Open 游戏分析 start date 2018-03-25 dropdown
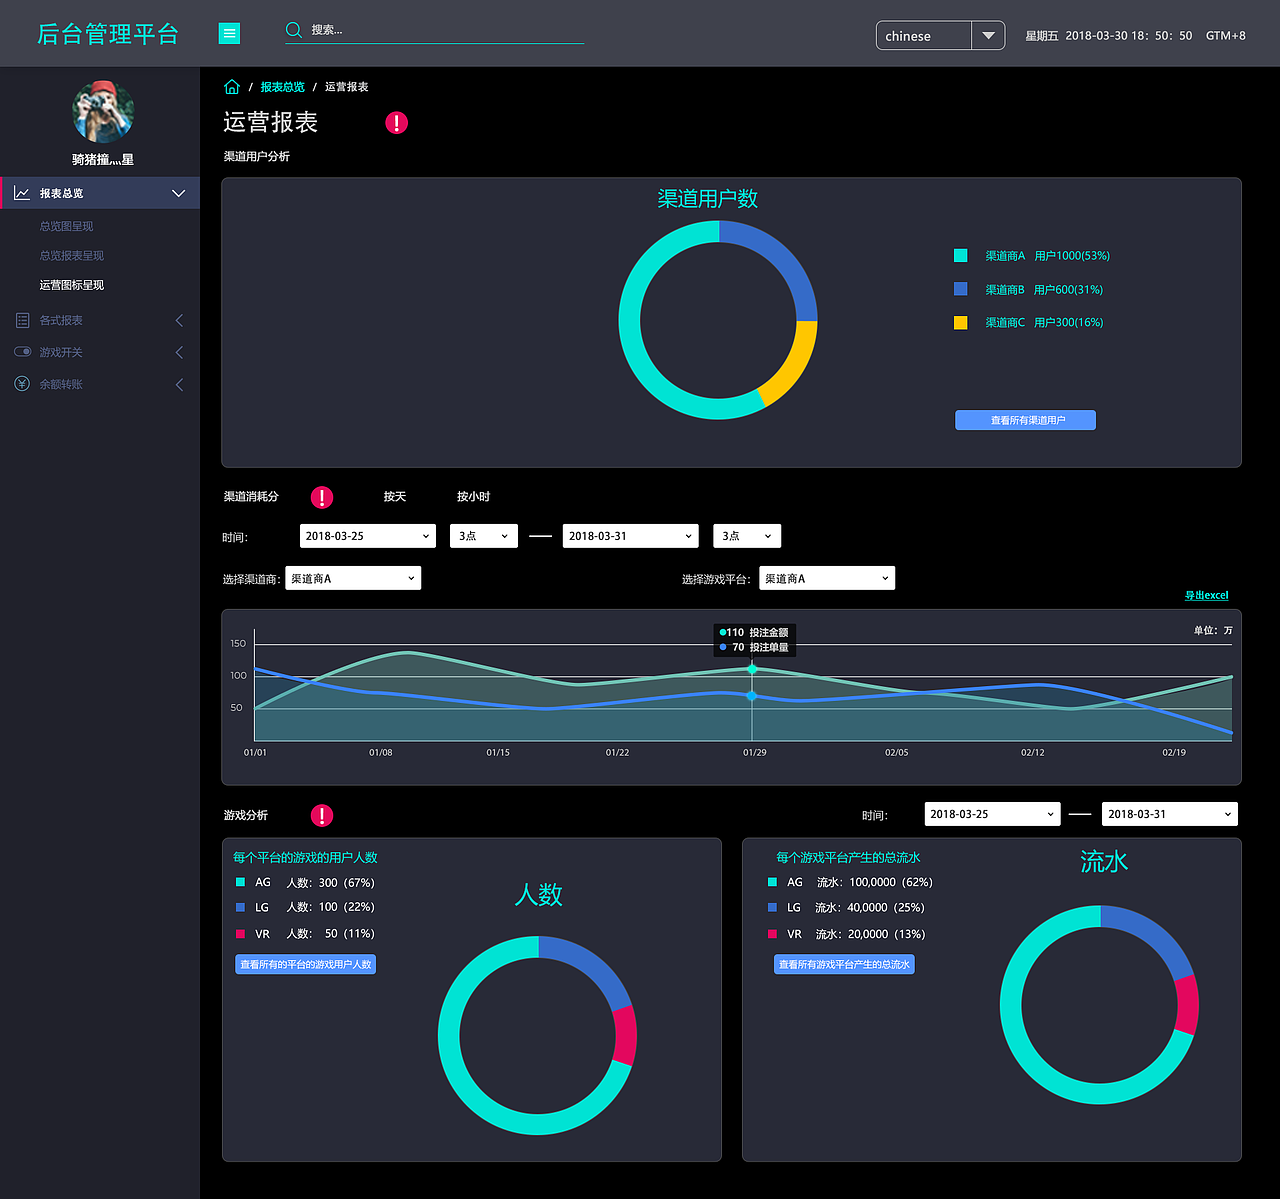This screenshot has width=1280, height=1199. [992, 814]
